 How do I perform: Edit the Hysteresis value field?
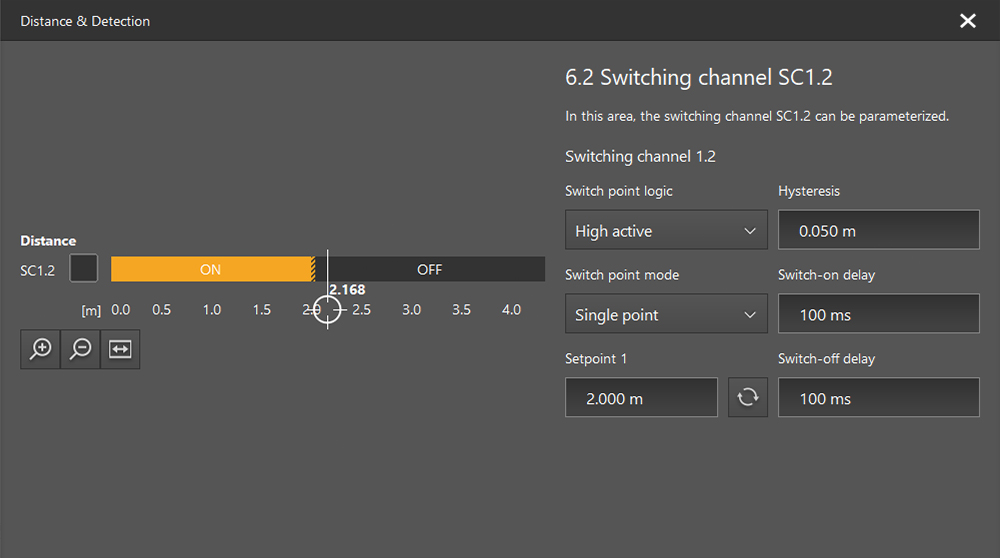[878, 230]
